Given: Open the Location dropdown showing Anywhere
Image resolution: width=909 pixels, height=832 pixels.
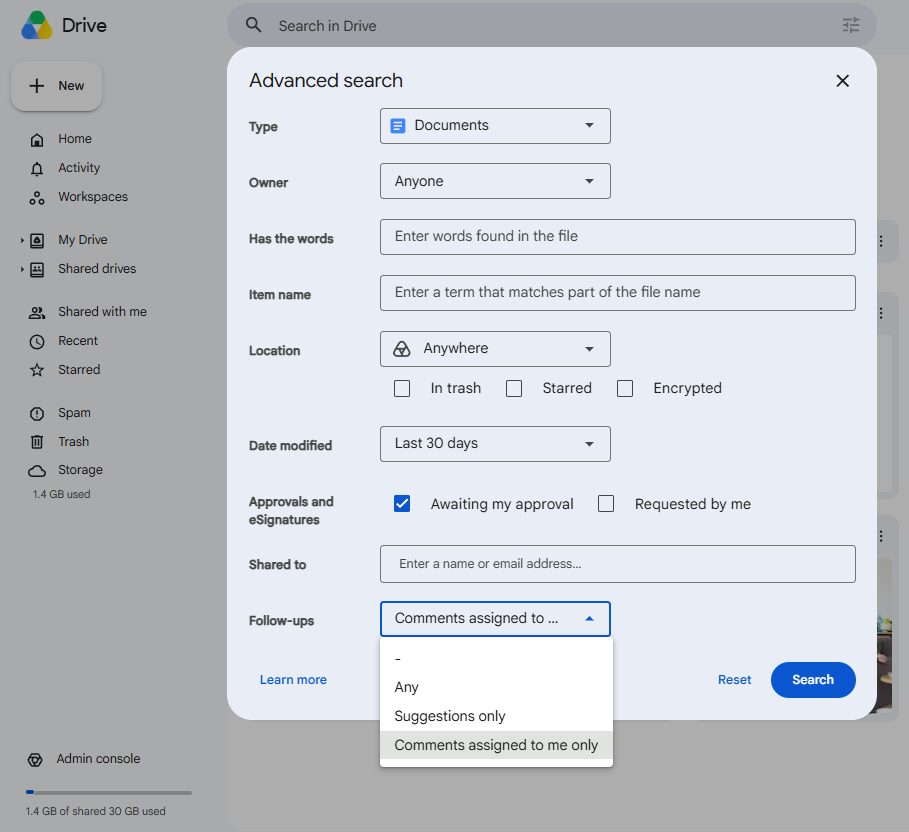Looking at the screenshot, I should 495,349.
